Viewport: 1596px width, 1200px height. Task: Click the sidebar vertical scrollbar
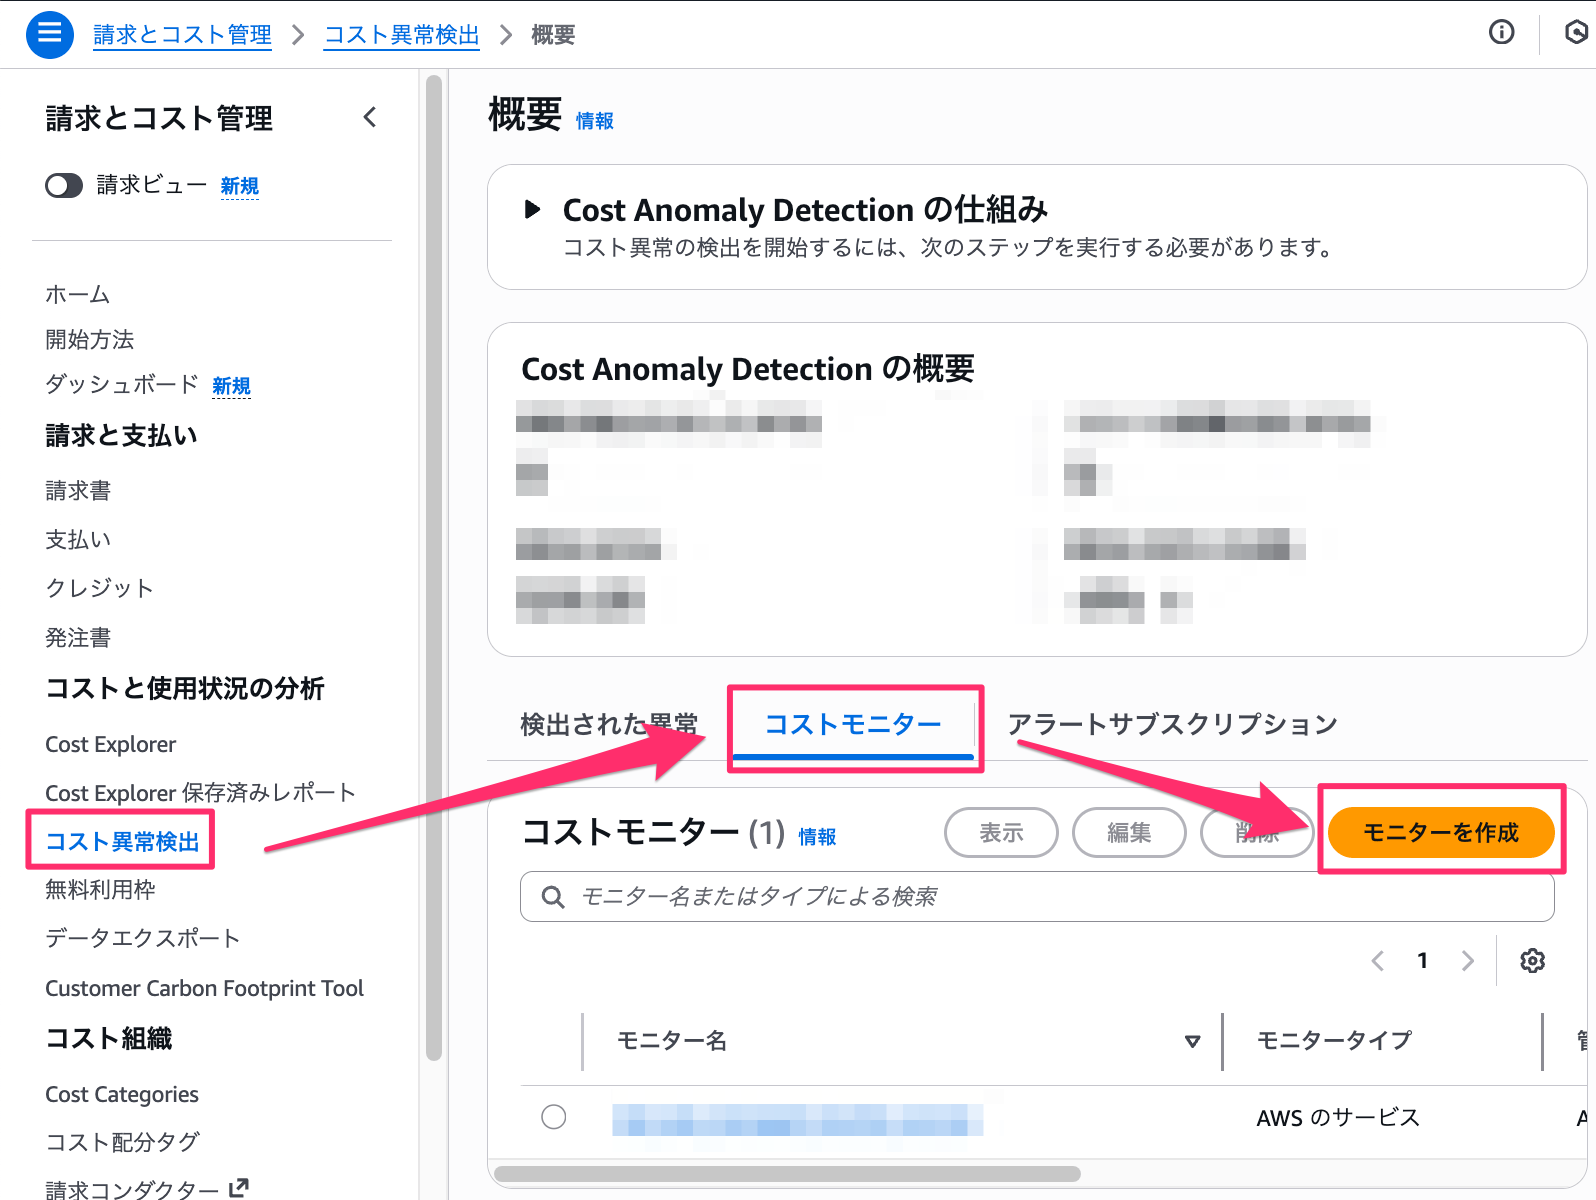433,567
